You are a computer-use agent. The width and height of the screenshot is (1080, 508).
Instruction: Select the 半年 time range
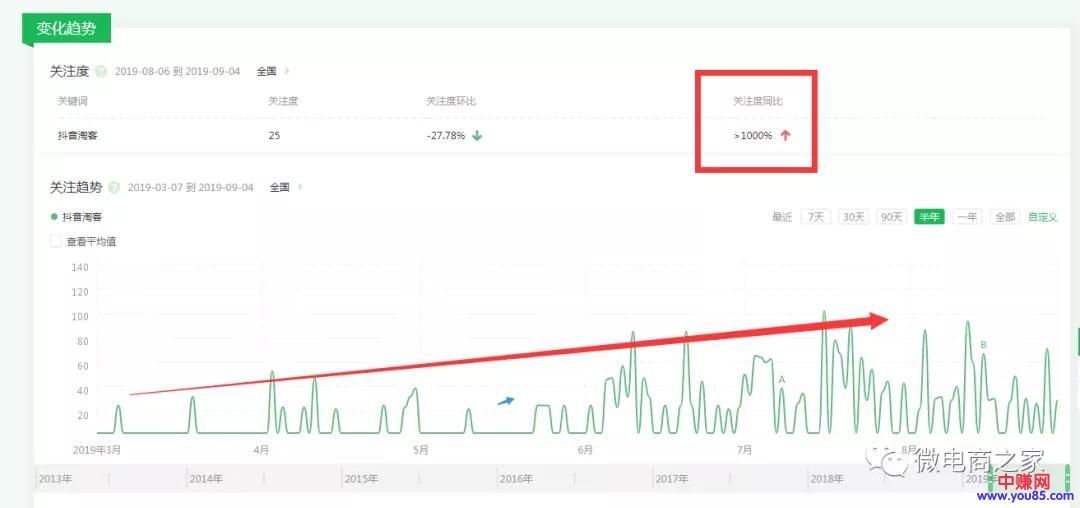pos(928,217)
